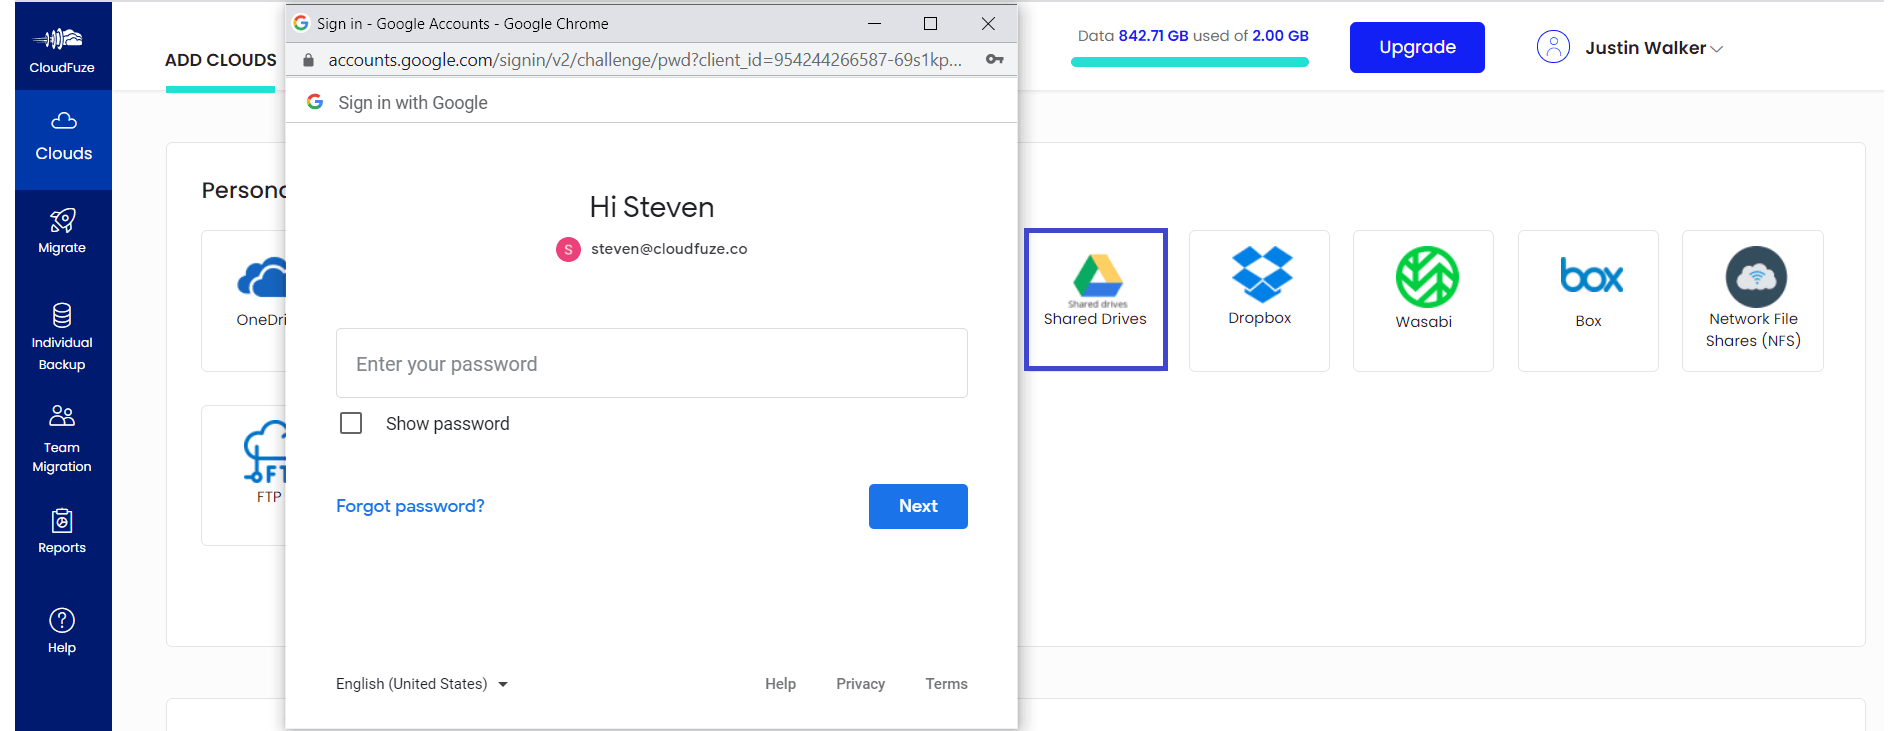Click the key icon in address bar

(994, 60)
